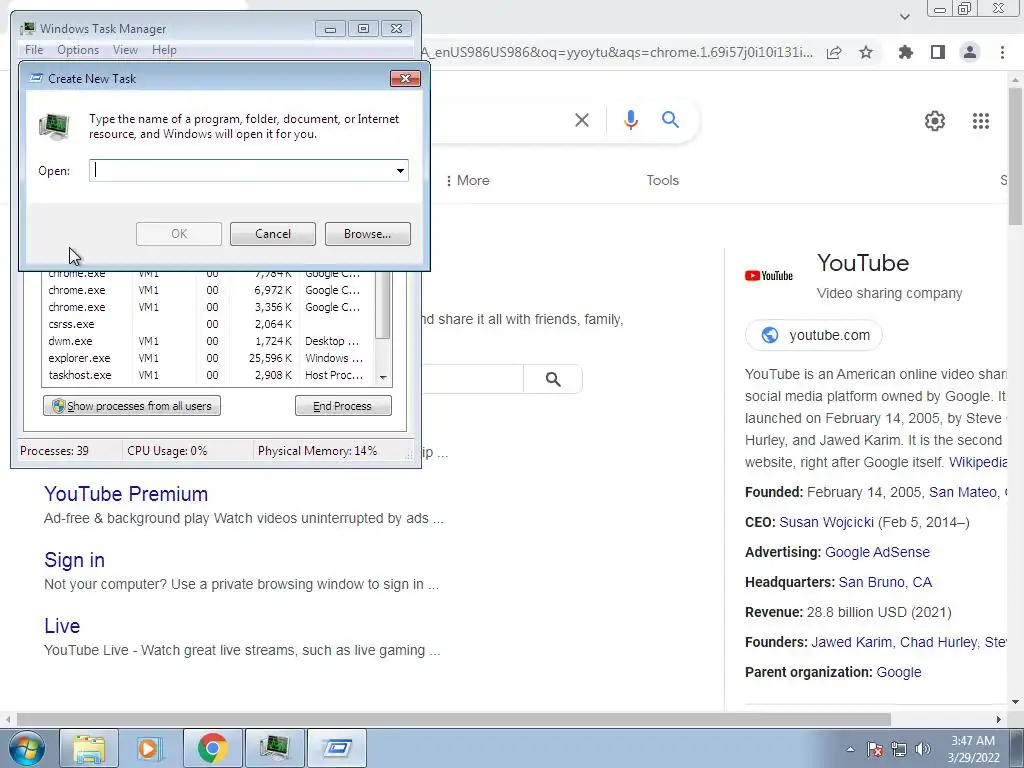Launch Windows Media Player from taskbar
This screenshot has height=768, width=1024.
[150, 748]
